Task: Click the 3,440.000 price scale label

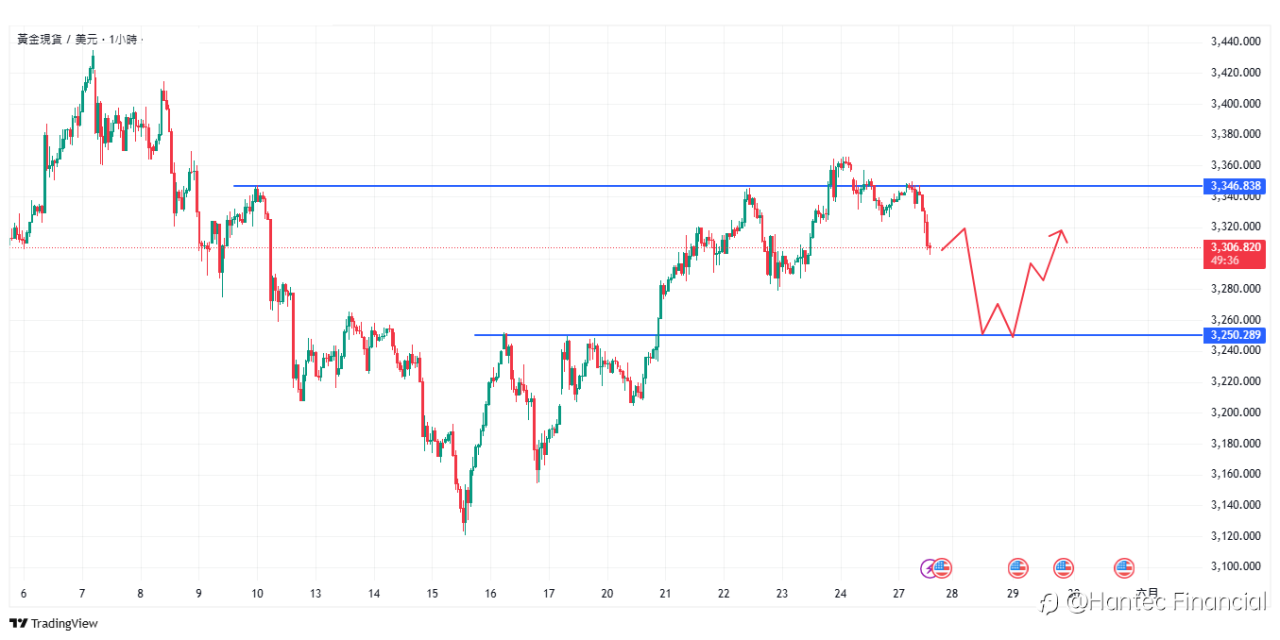Action: pos(1236,42)
